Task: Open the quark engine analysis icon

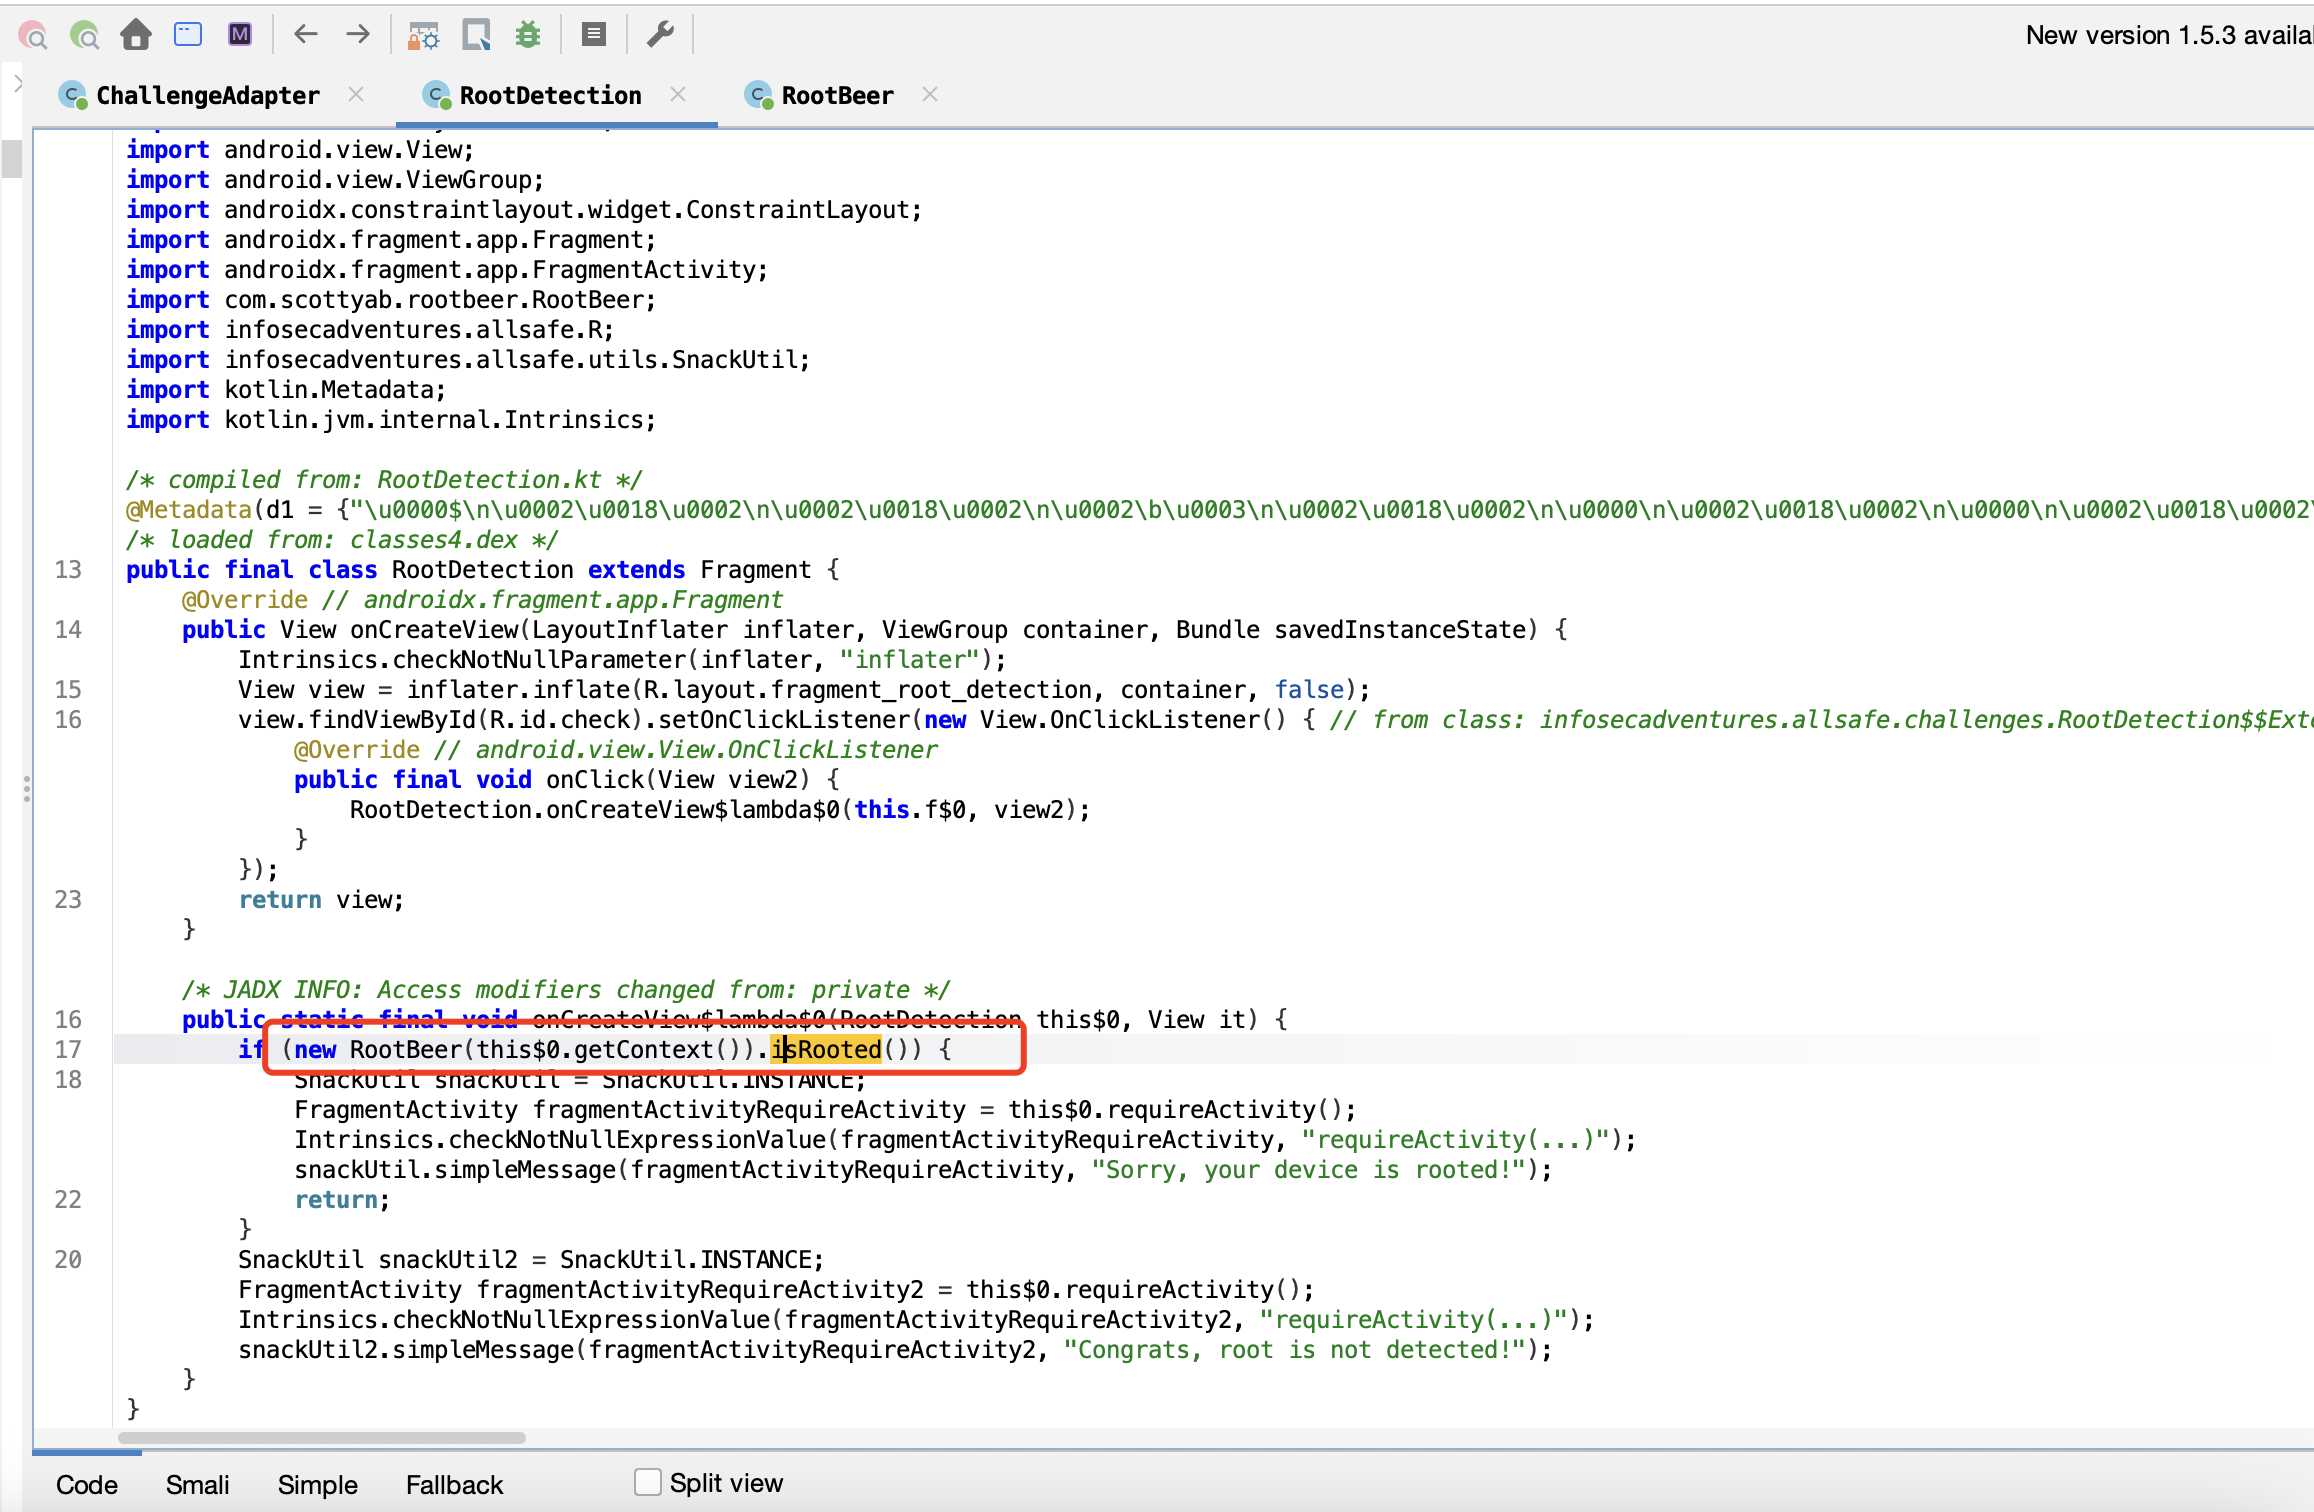Action: [x=476, y=36]
